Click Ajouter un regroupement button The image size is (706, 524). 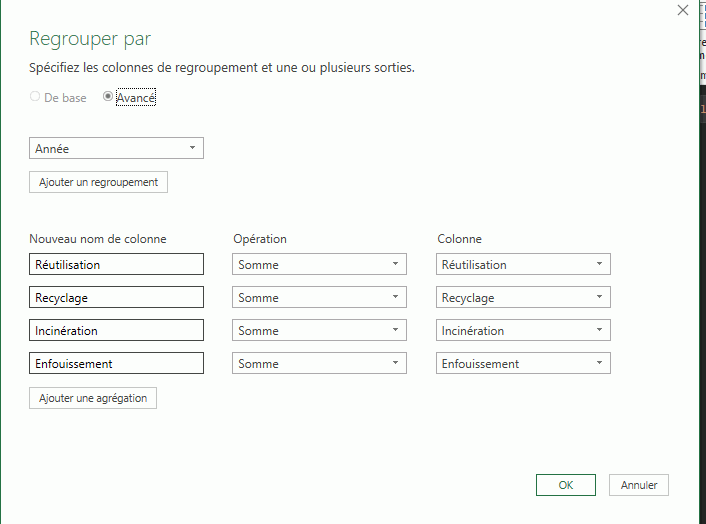98,182
